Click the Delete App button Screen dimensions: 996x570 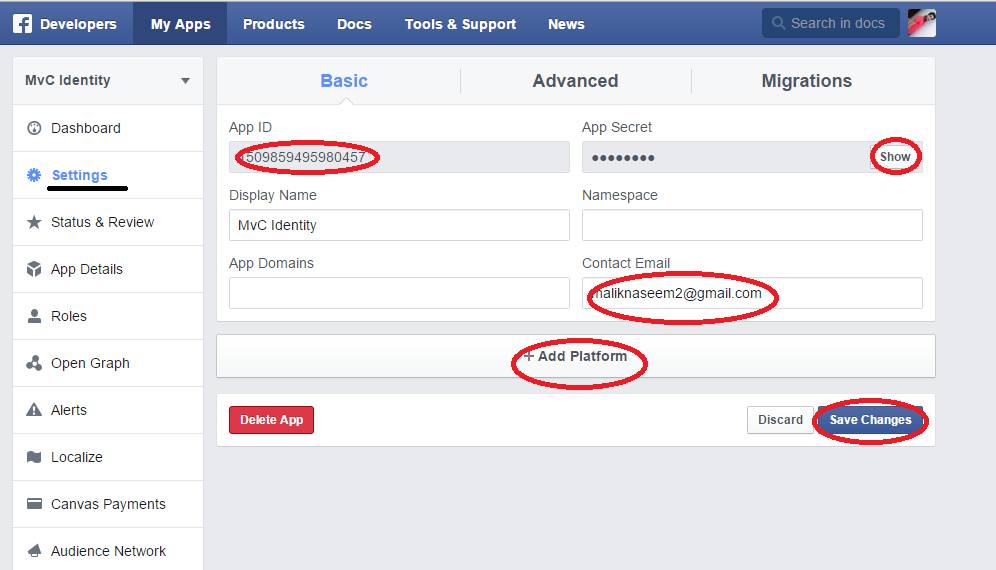tap(271, 420)
